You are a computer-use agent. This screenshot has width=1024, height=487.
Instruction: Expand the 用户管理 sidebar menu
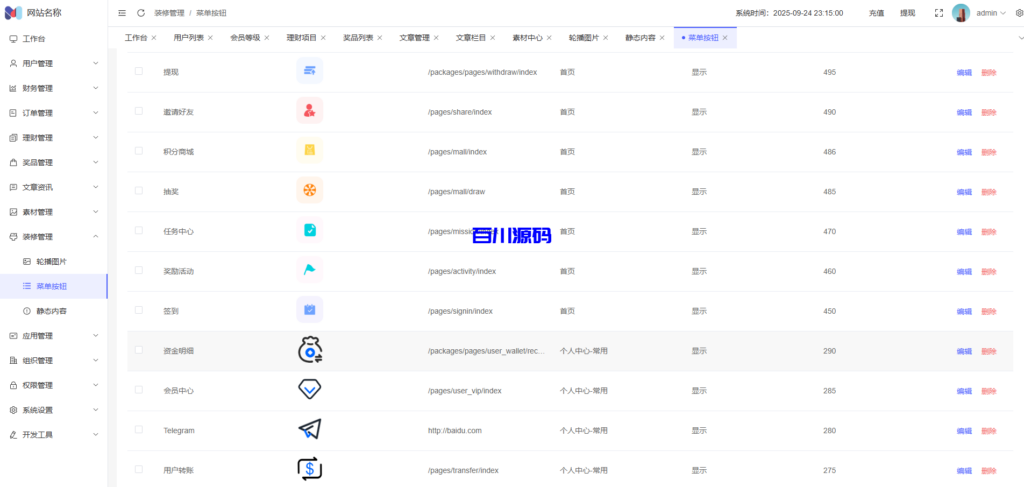click(x=54, y=63)
